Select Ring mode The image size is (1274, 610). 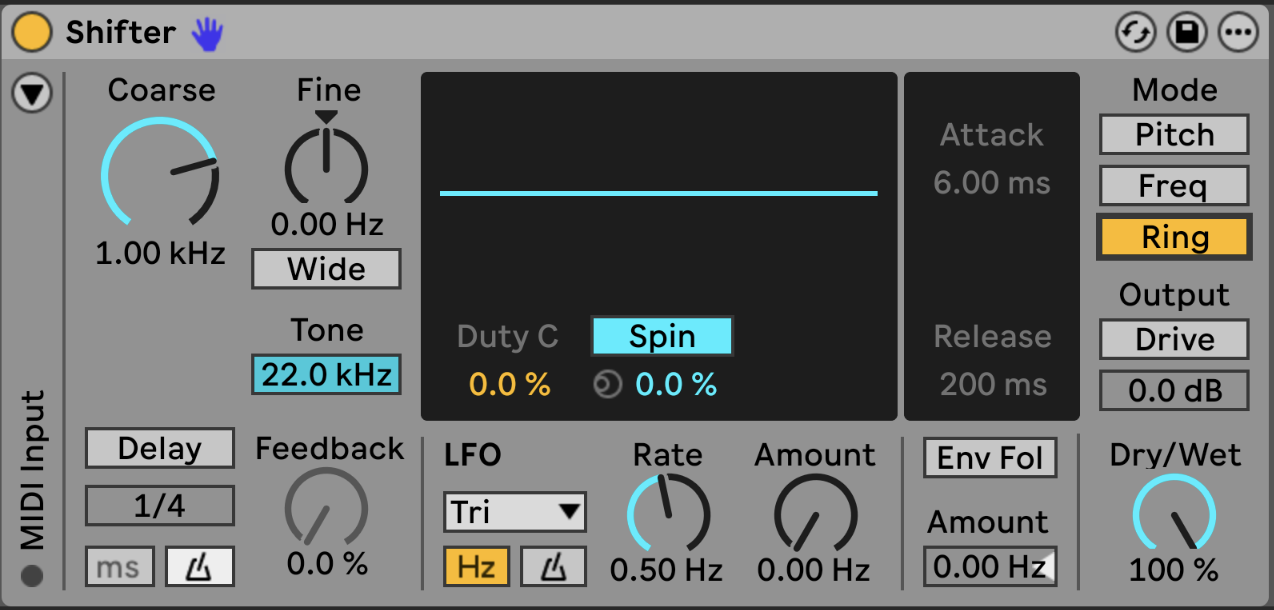click(x=1174, y=238)
